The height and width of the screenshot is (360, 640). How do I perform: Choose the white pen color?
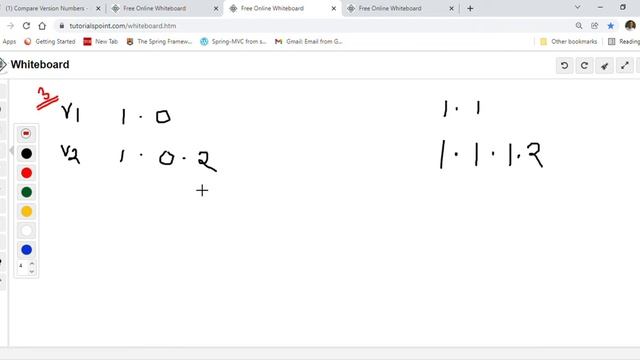pos(27,231)
